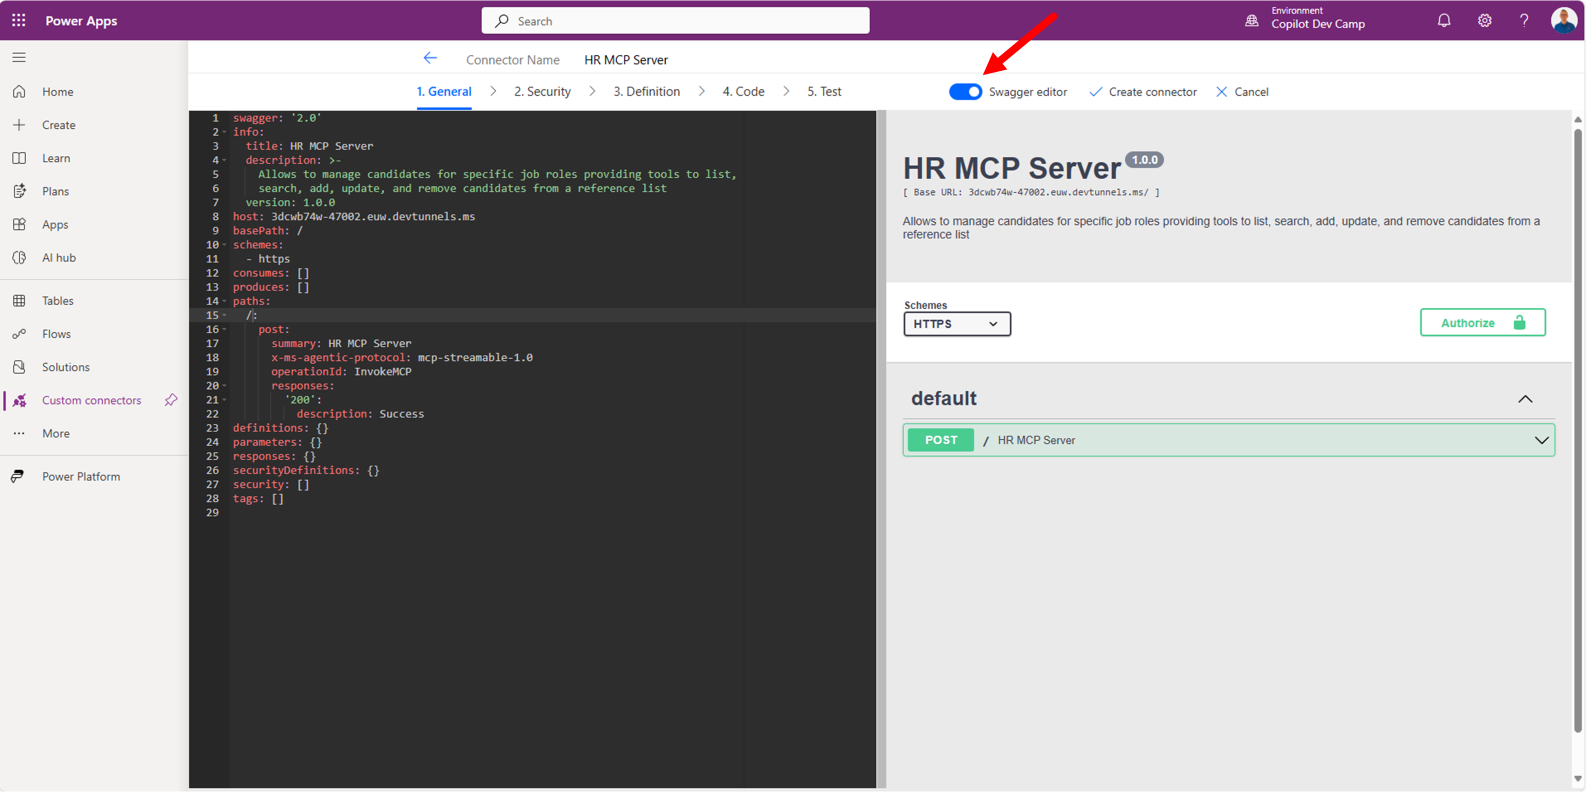1586x792 pixels.
Task: Fold the post block at line 16
Action: (x=224, y=329)
